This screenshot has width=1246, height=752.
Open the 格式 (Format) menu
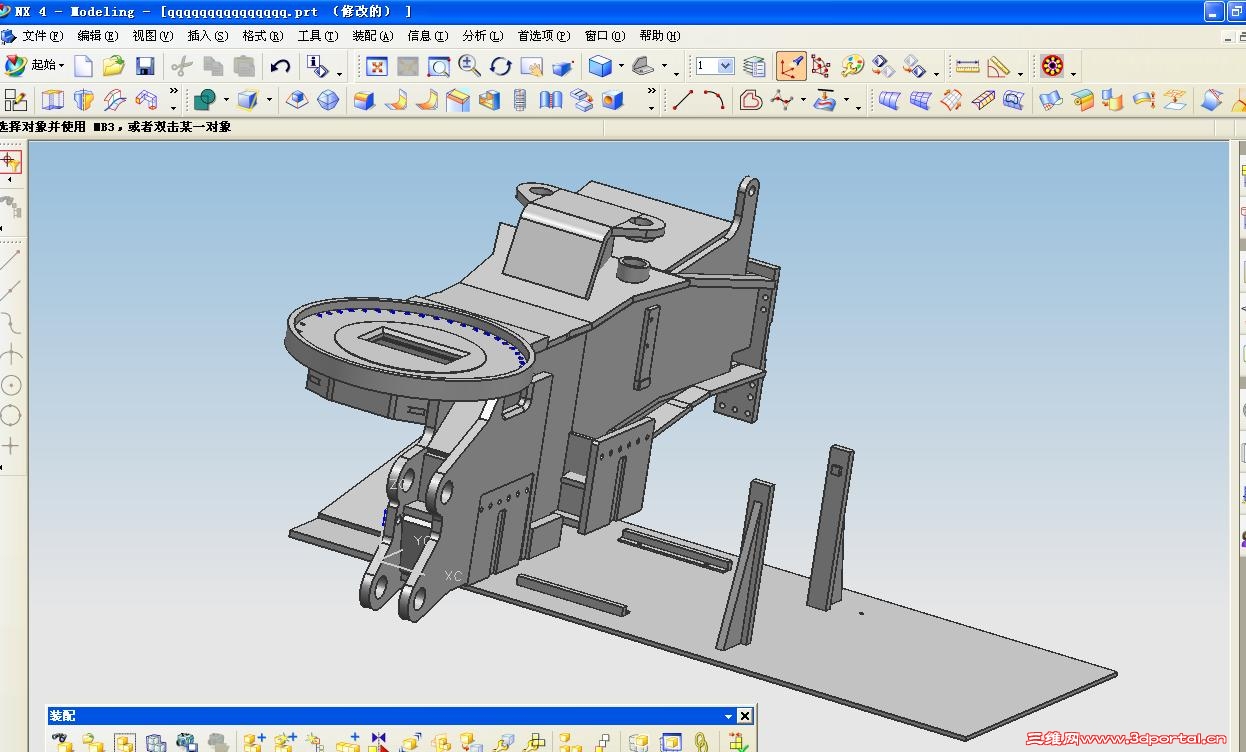(x=263, y=36)
